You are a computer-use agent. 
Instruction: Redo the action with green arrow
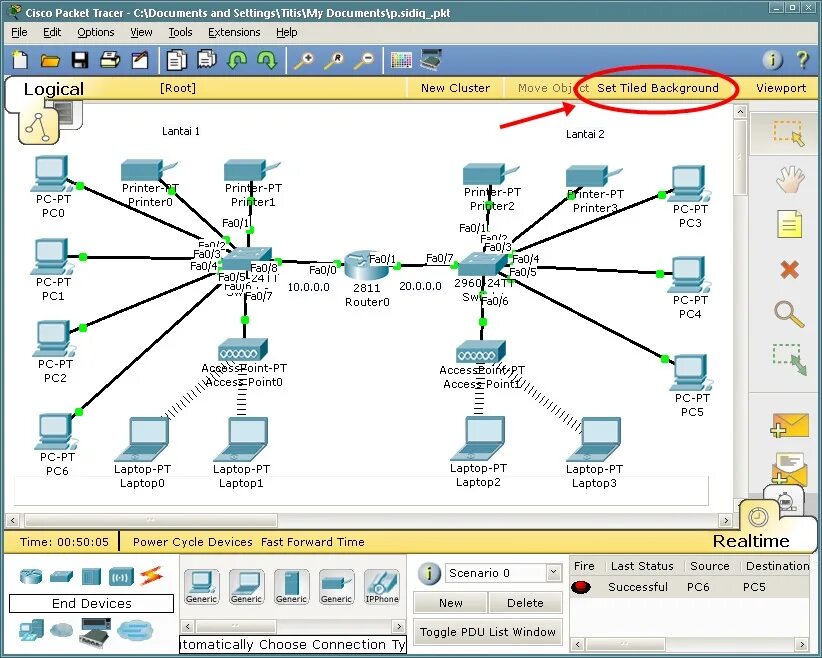(267, 60)
